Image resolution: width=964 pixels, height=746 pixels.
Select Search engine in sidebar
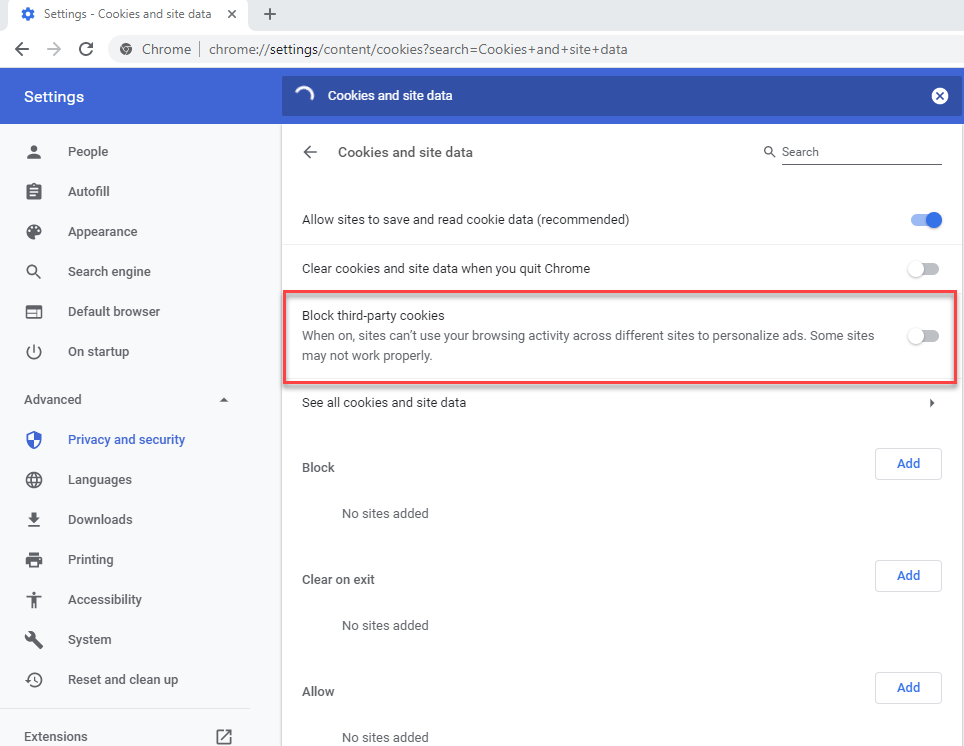[x=109, y=272]
